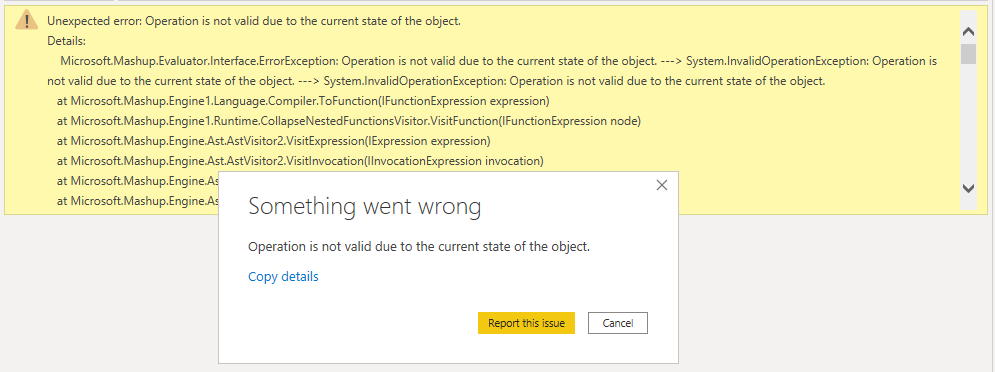Click the Something went wrong heading
Image resolution: width=995 pixels, height=372 pixels.
[364, 207]
